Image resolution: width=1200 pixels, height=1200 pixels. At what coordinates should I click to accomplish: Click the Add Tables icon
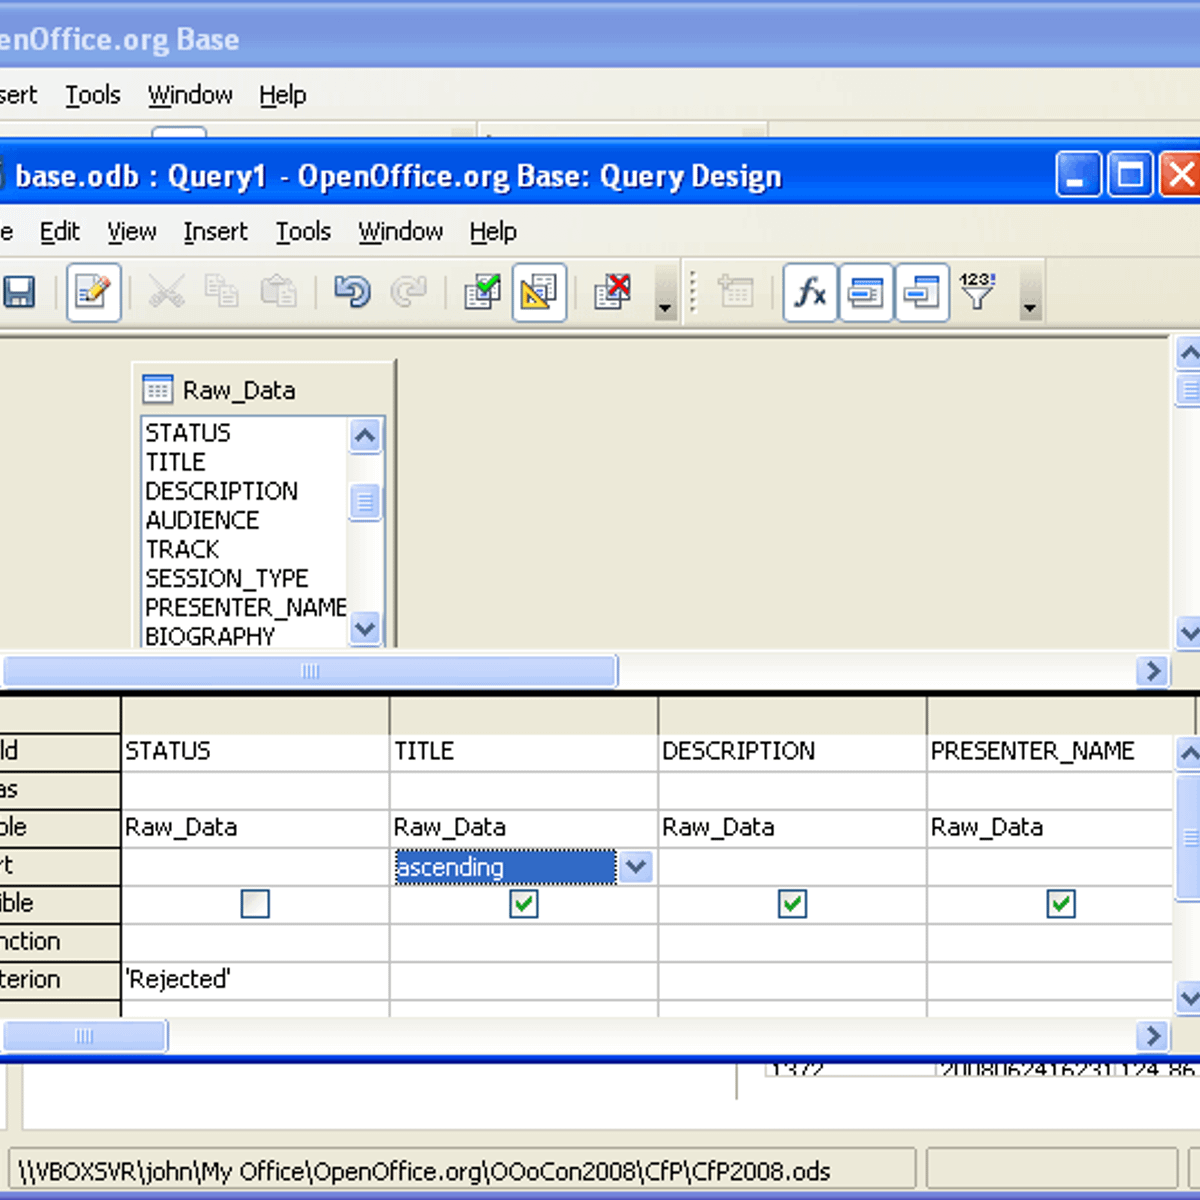(736, 292)
